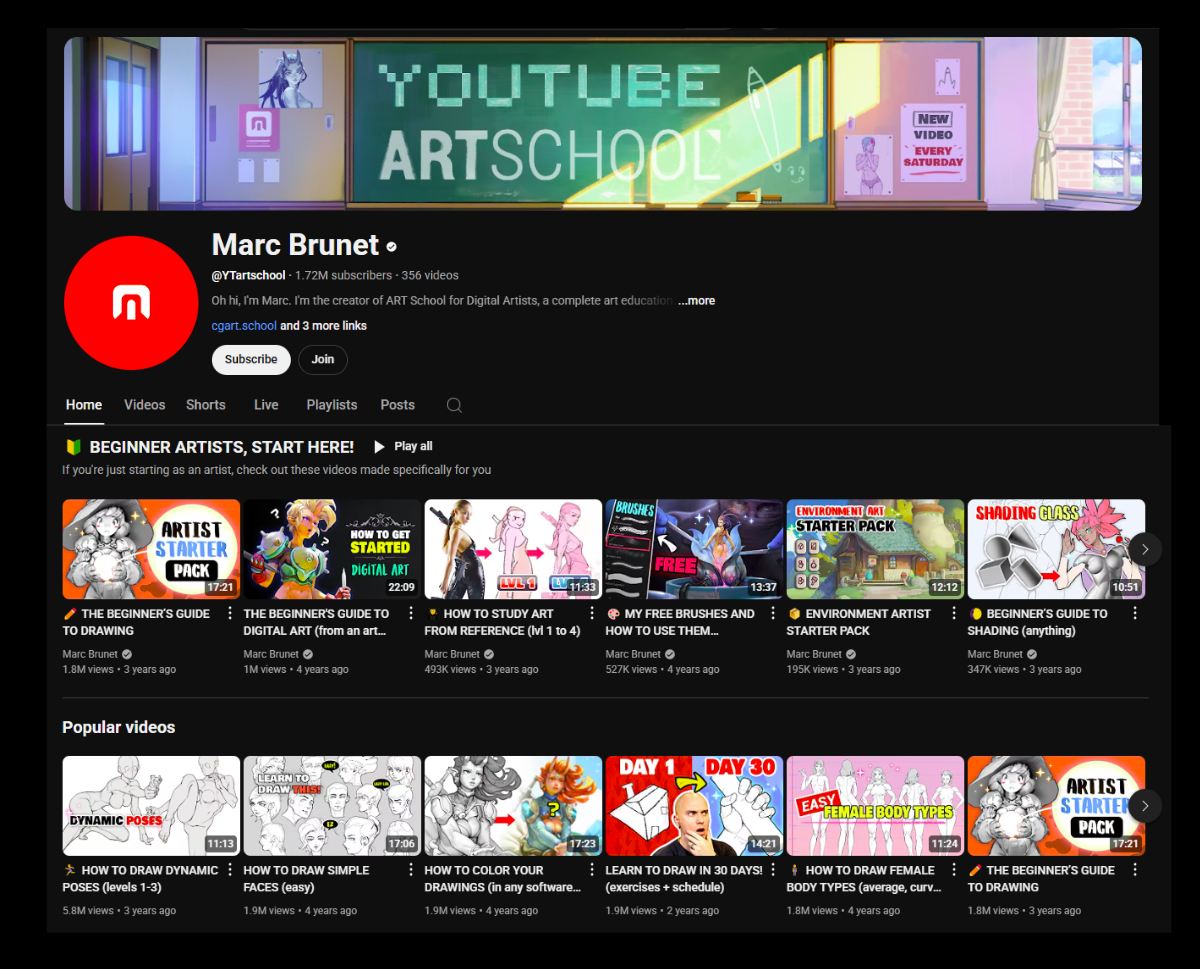Open options menu for ENVIRONMENT ARTIST STARTER PACK

click(x=954, y=614)
